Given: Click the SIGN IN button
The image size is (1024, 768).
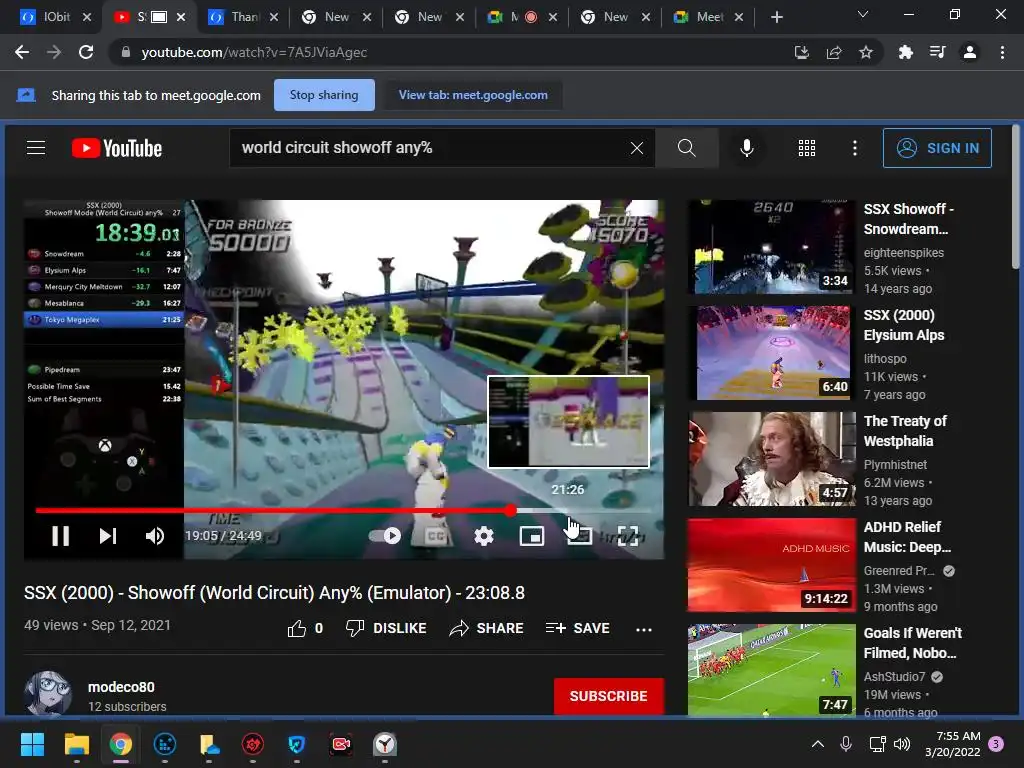Looking at the screenshot, I should (937, 148).
